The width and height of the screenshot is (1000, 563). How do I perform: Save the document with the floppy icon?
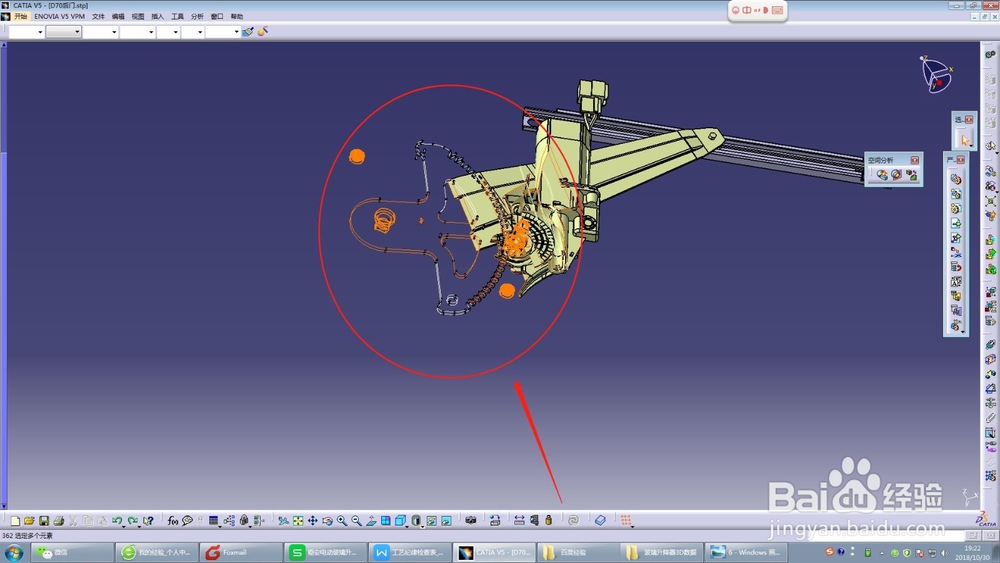tap(44, 521)
